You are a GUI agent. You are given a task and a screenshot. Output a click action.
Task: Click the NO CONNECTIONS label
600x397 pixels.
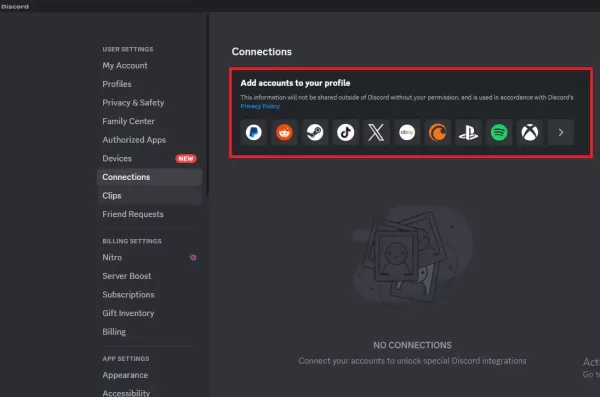(x=412, y=345)
